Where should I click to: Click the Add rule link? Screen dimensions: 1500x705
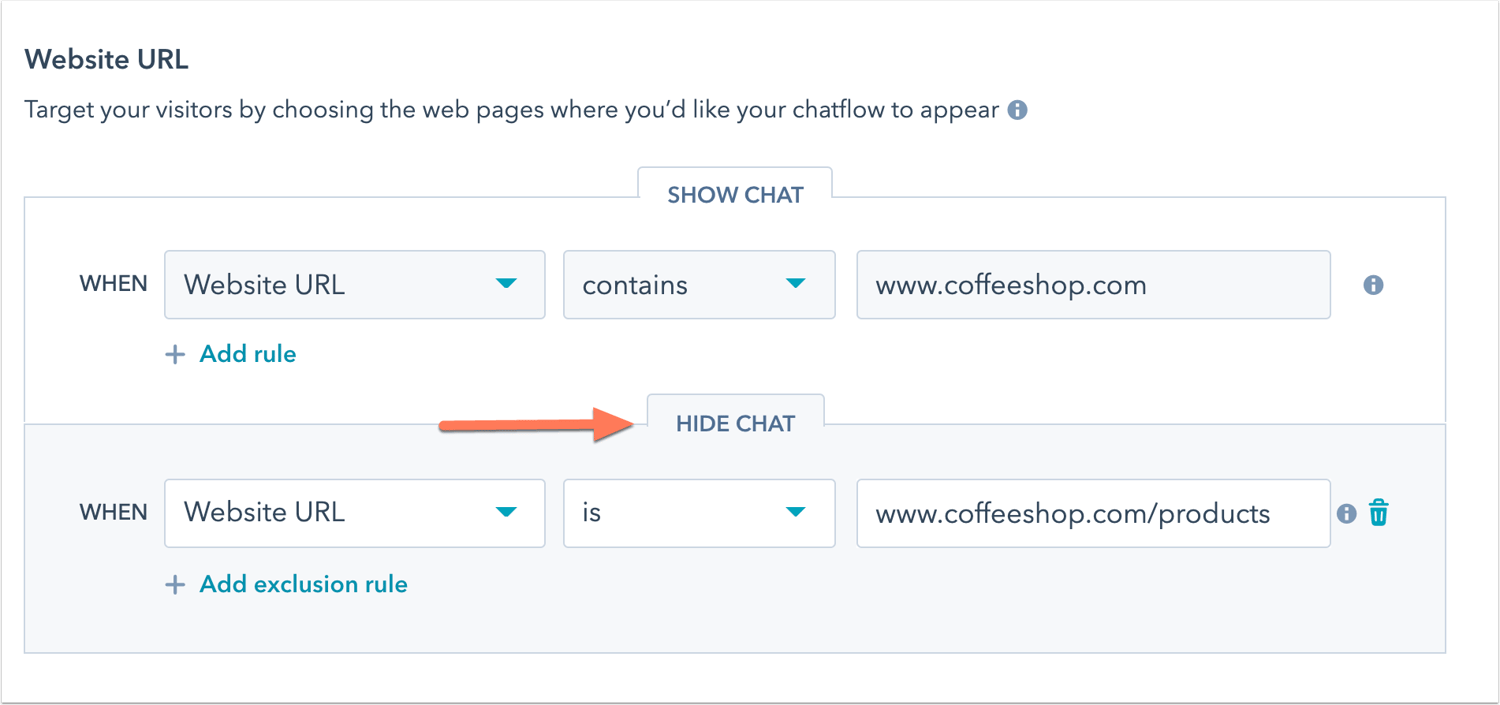(x=247, y=354)
